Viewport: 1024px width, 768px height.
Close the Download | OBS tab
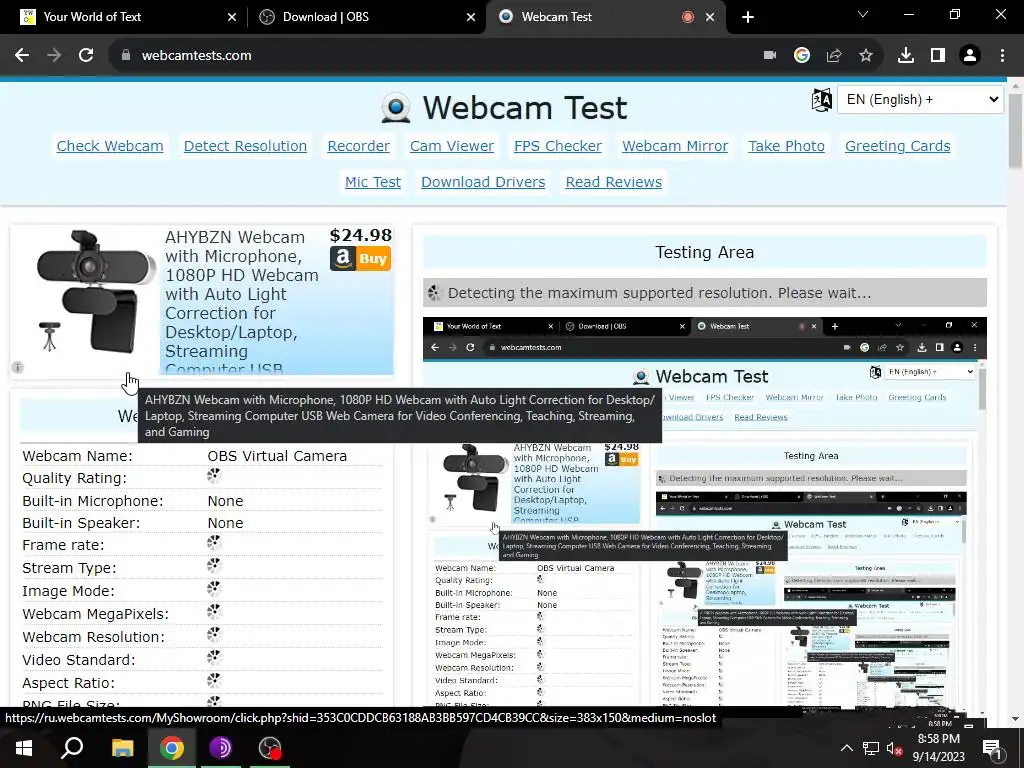tap(471, 17)
